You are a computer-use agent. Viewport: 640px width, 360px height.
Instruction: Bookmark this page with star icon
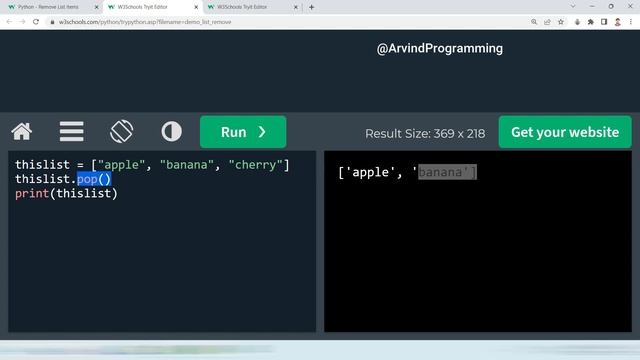coord(561,22)
